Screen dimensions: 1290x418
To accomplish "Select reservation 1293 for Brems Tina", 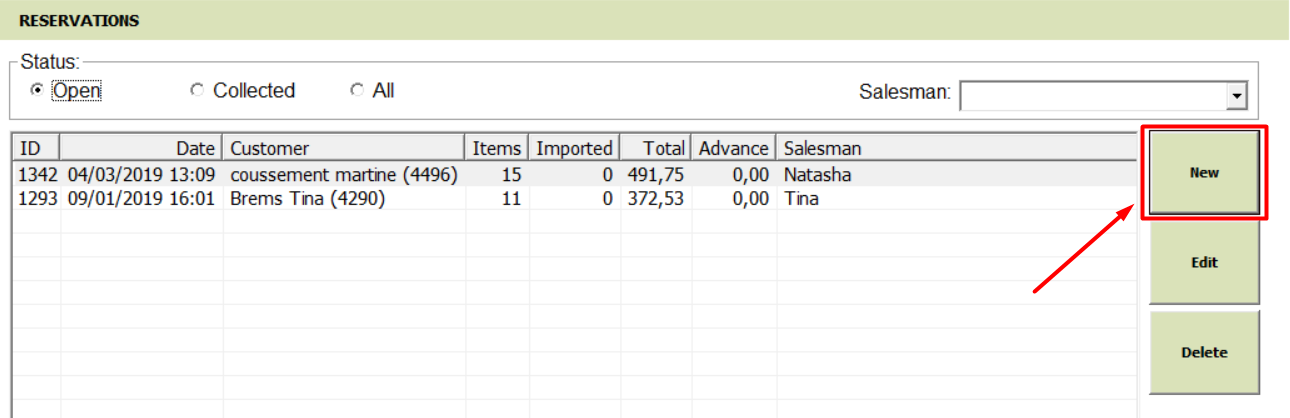I will [574, 198].
